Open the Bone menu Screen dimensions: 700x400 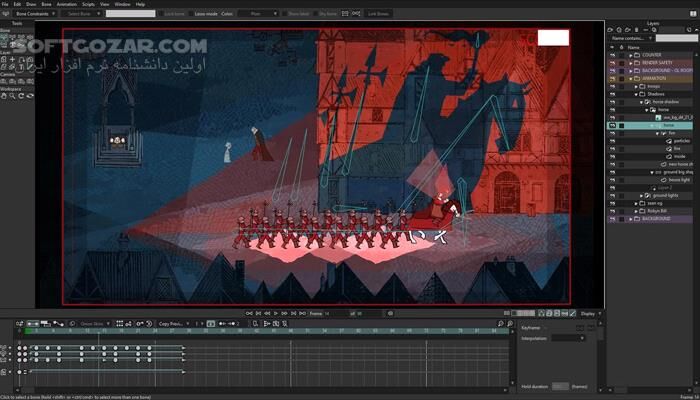click(x=46, y=4)
